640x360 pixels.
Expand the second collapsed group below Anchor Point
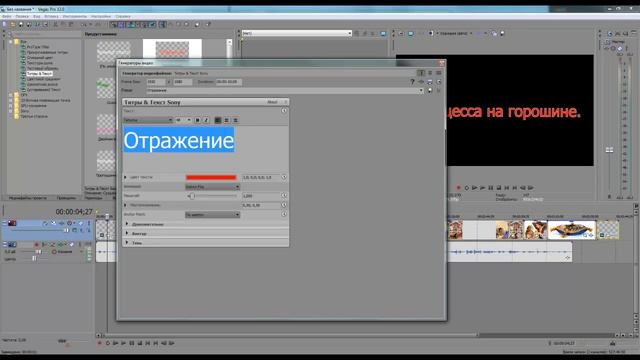pos(127,233)
